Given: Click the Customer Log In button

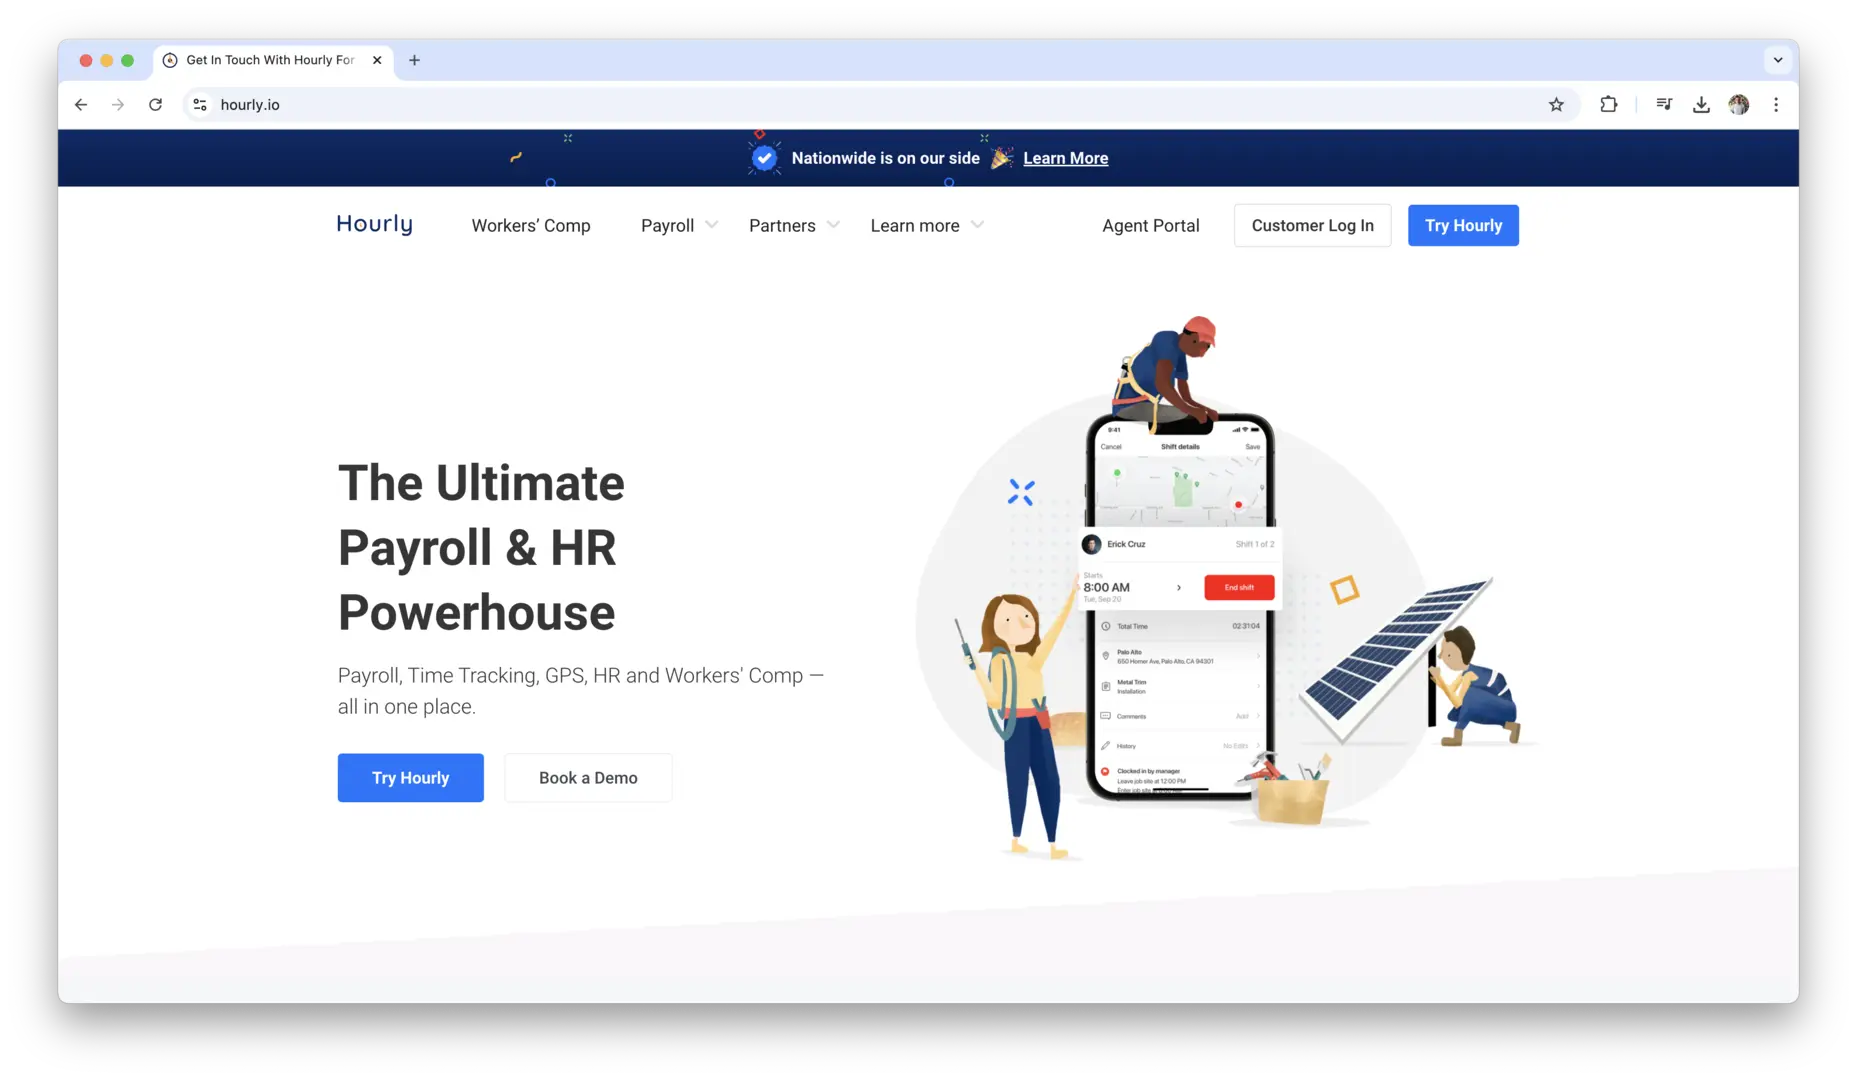Looking at the screenshot, I should (x=1312, y=226).
